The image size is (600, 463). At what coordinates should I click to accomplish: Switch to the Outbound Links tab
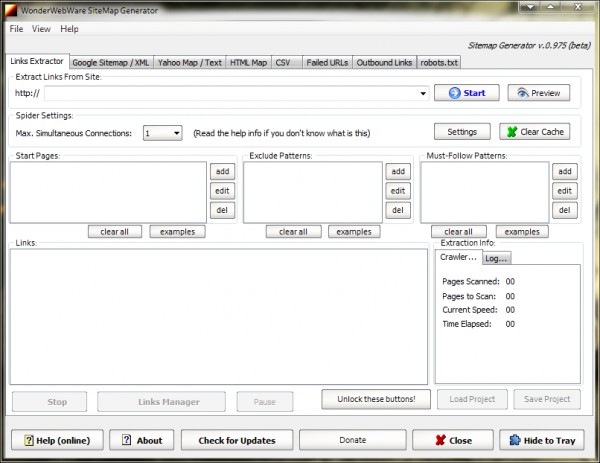click(385, 63)
